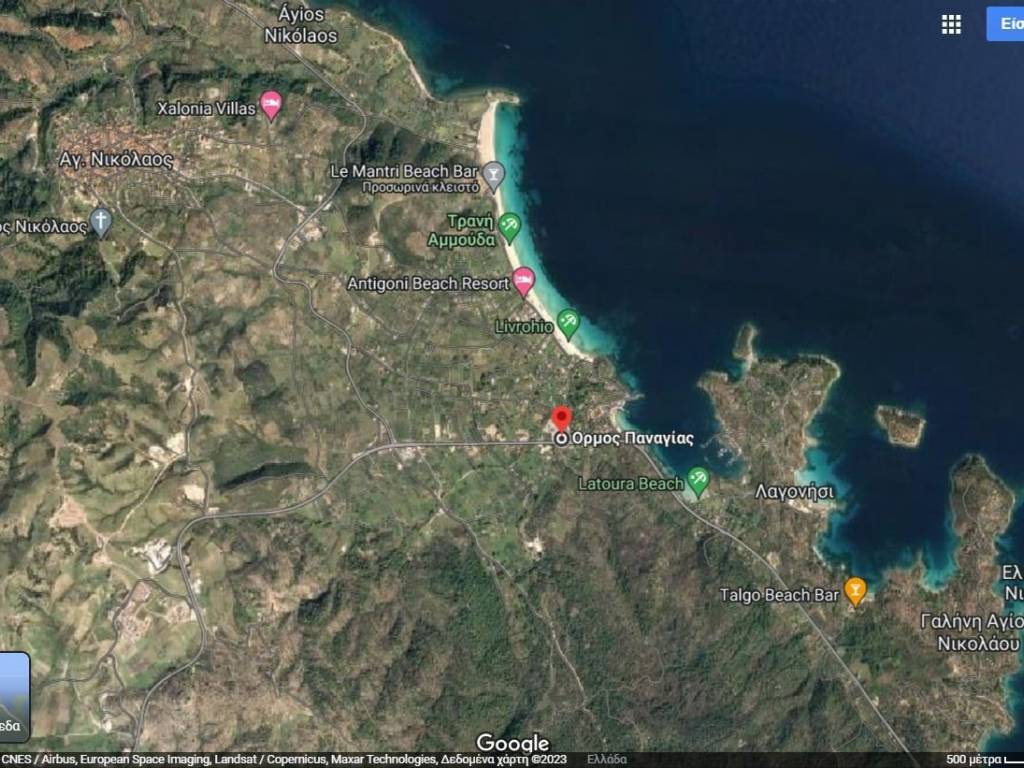Viewport: 1024px width, 768px height.
Task: Click the Λαγονήσι place label
Action: [x=794, y=492]
